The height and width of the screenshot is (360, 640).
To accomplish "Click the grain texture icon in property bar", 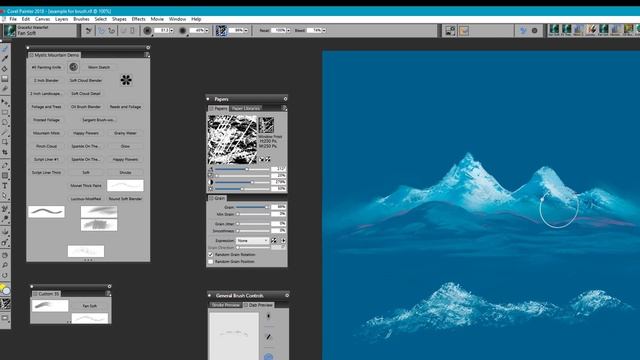I will point(221,31).
